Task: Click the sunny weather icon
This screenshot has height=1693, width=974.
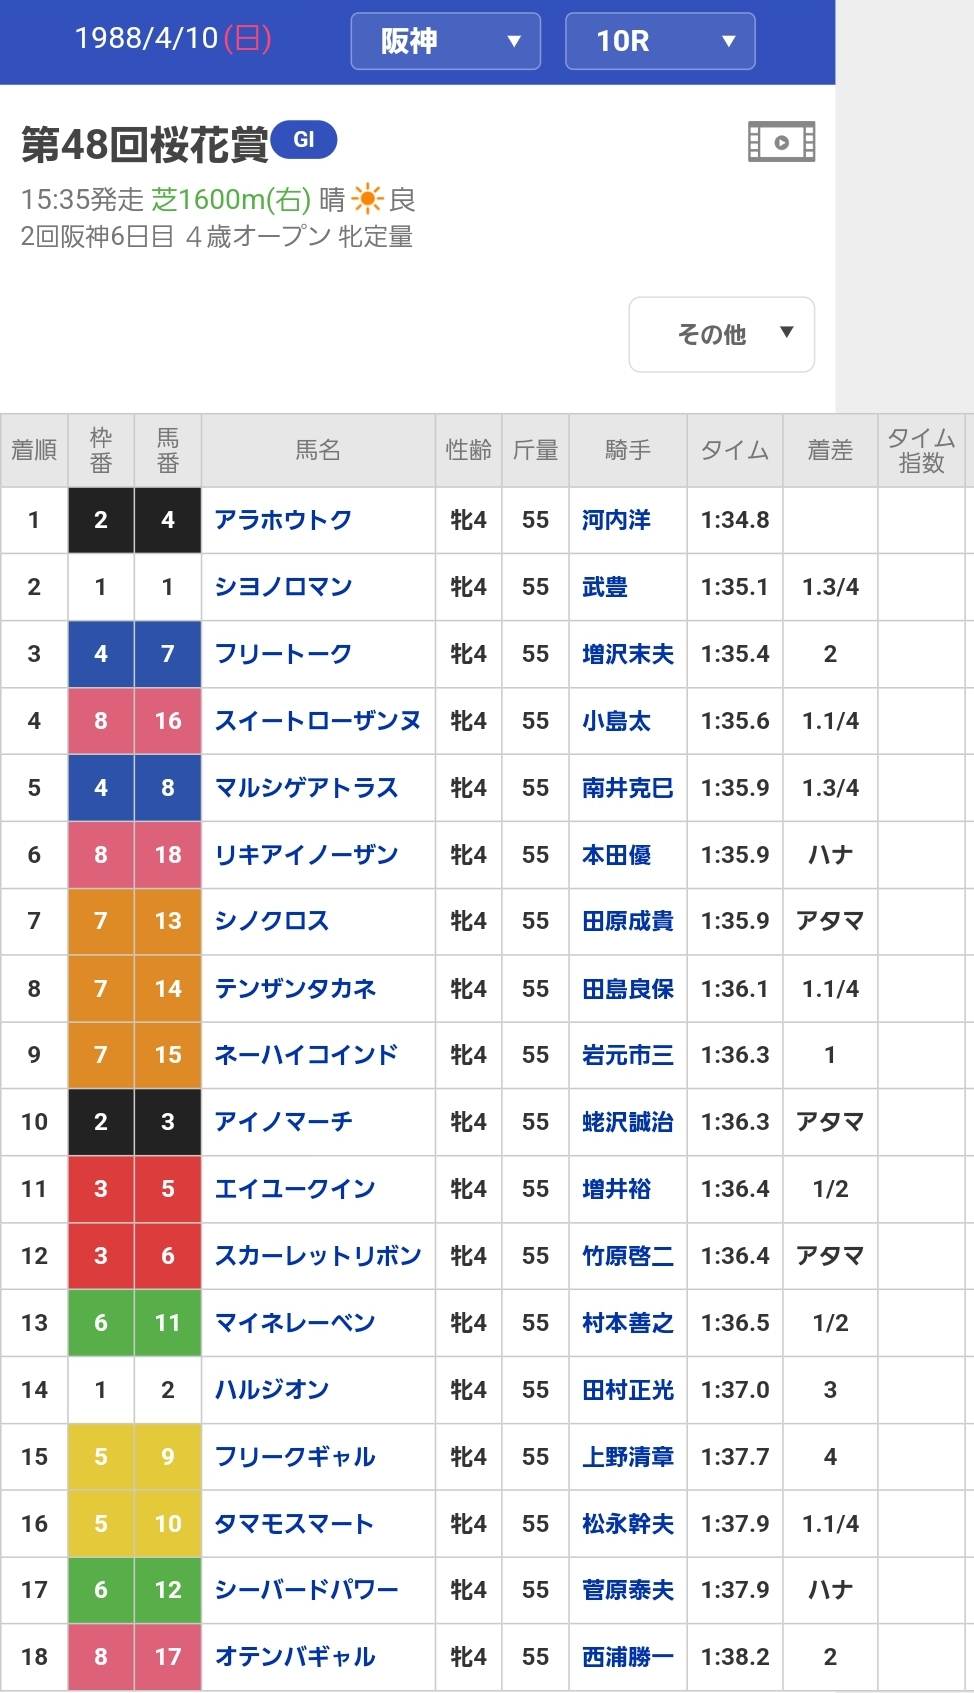Action: (x=367, y=199)
